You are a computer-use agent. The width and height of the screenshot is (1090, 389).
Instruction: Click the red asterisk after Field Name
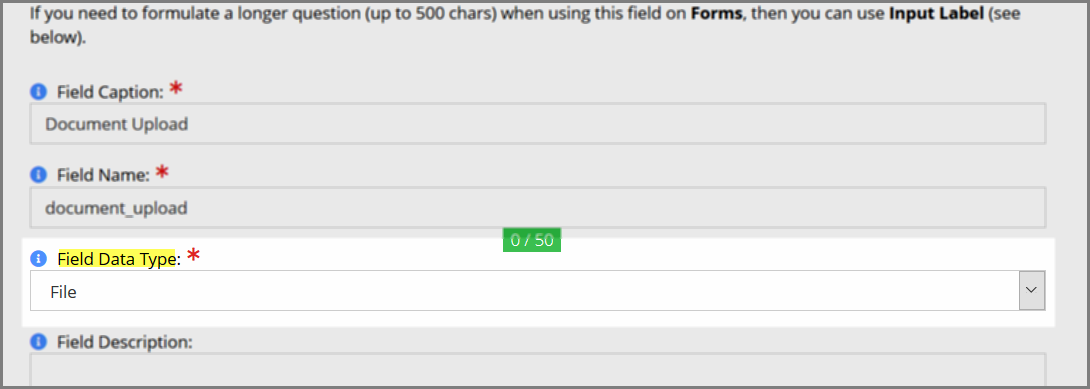pos(162,172)
